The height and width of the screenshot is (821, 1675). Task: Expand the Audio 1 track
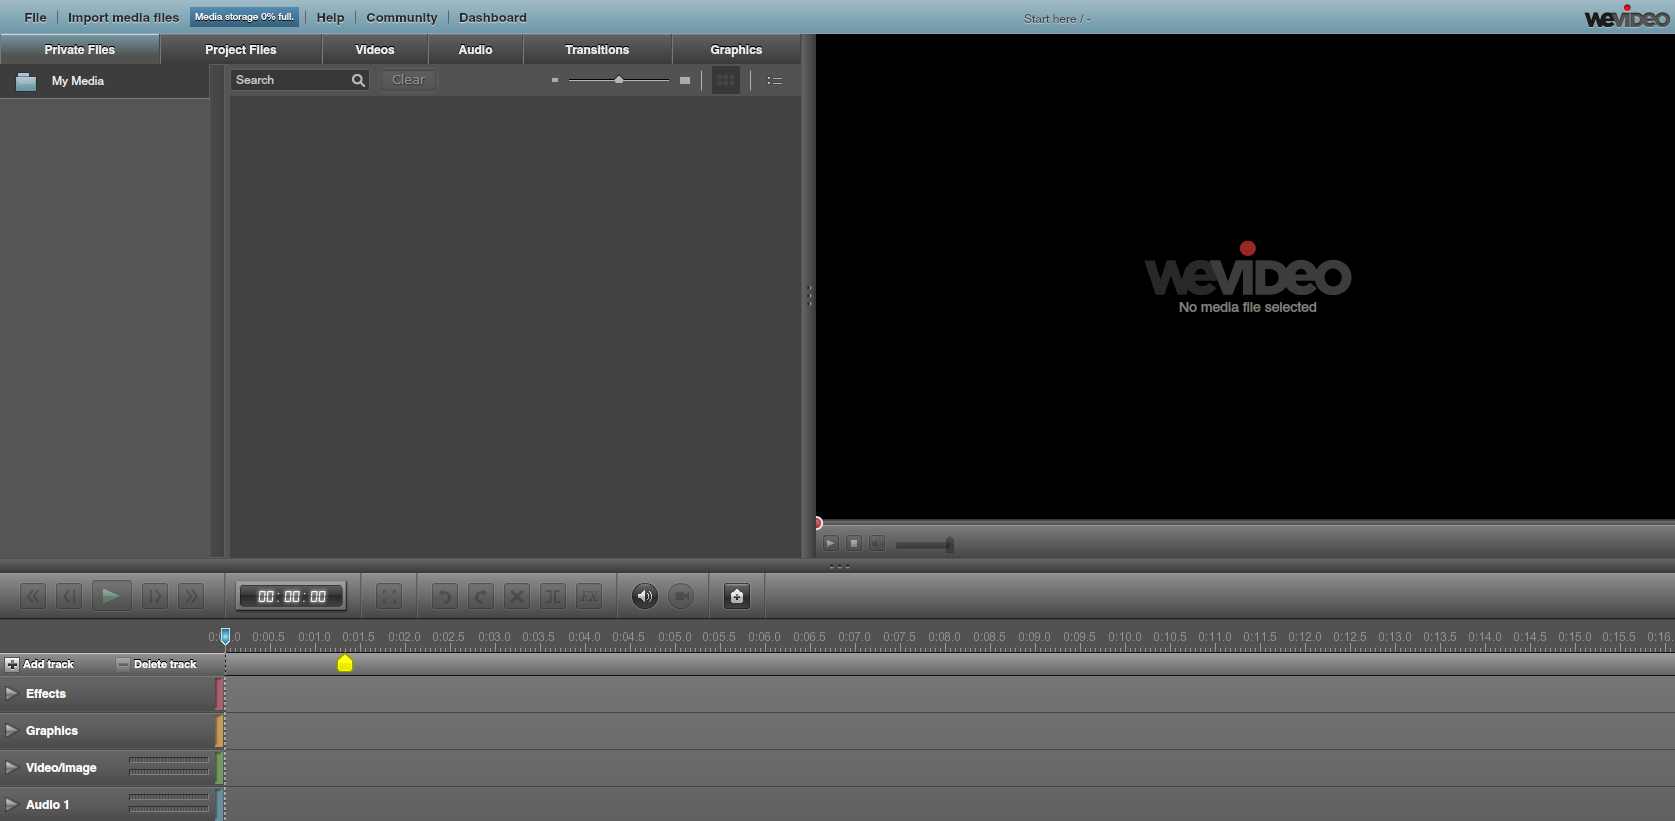[x=12, y=804]
